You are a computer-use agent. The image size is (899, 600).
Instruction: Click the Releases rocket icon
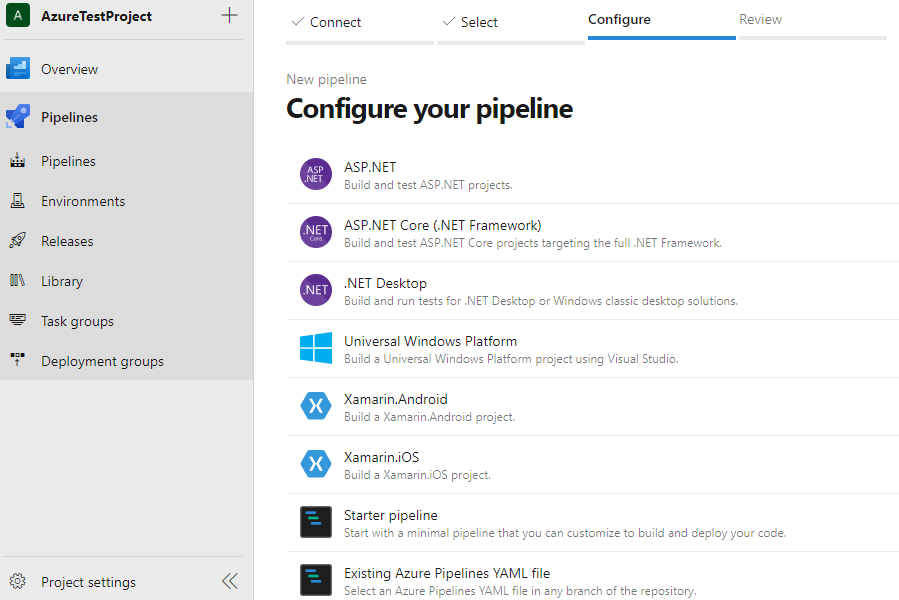pyautogui.click(x=18, y=240)
